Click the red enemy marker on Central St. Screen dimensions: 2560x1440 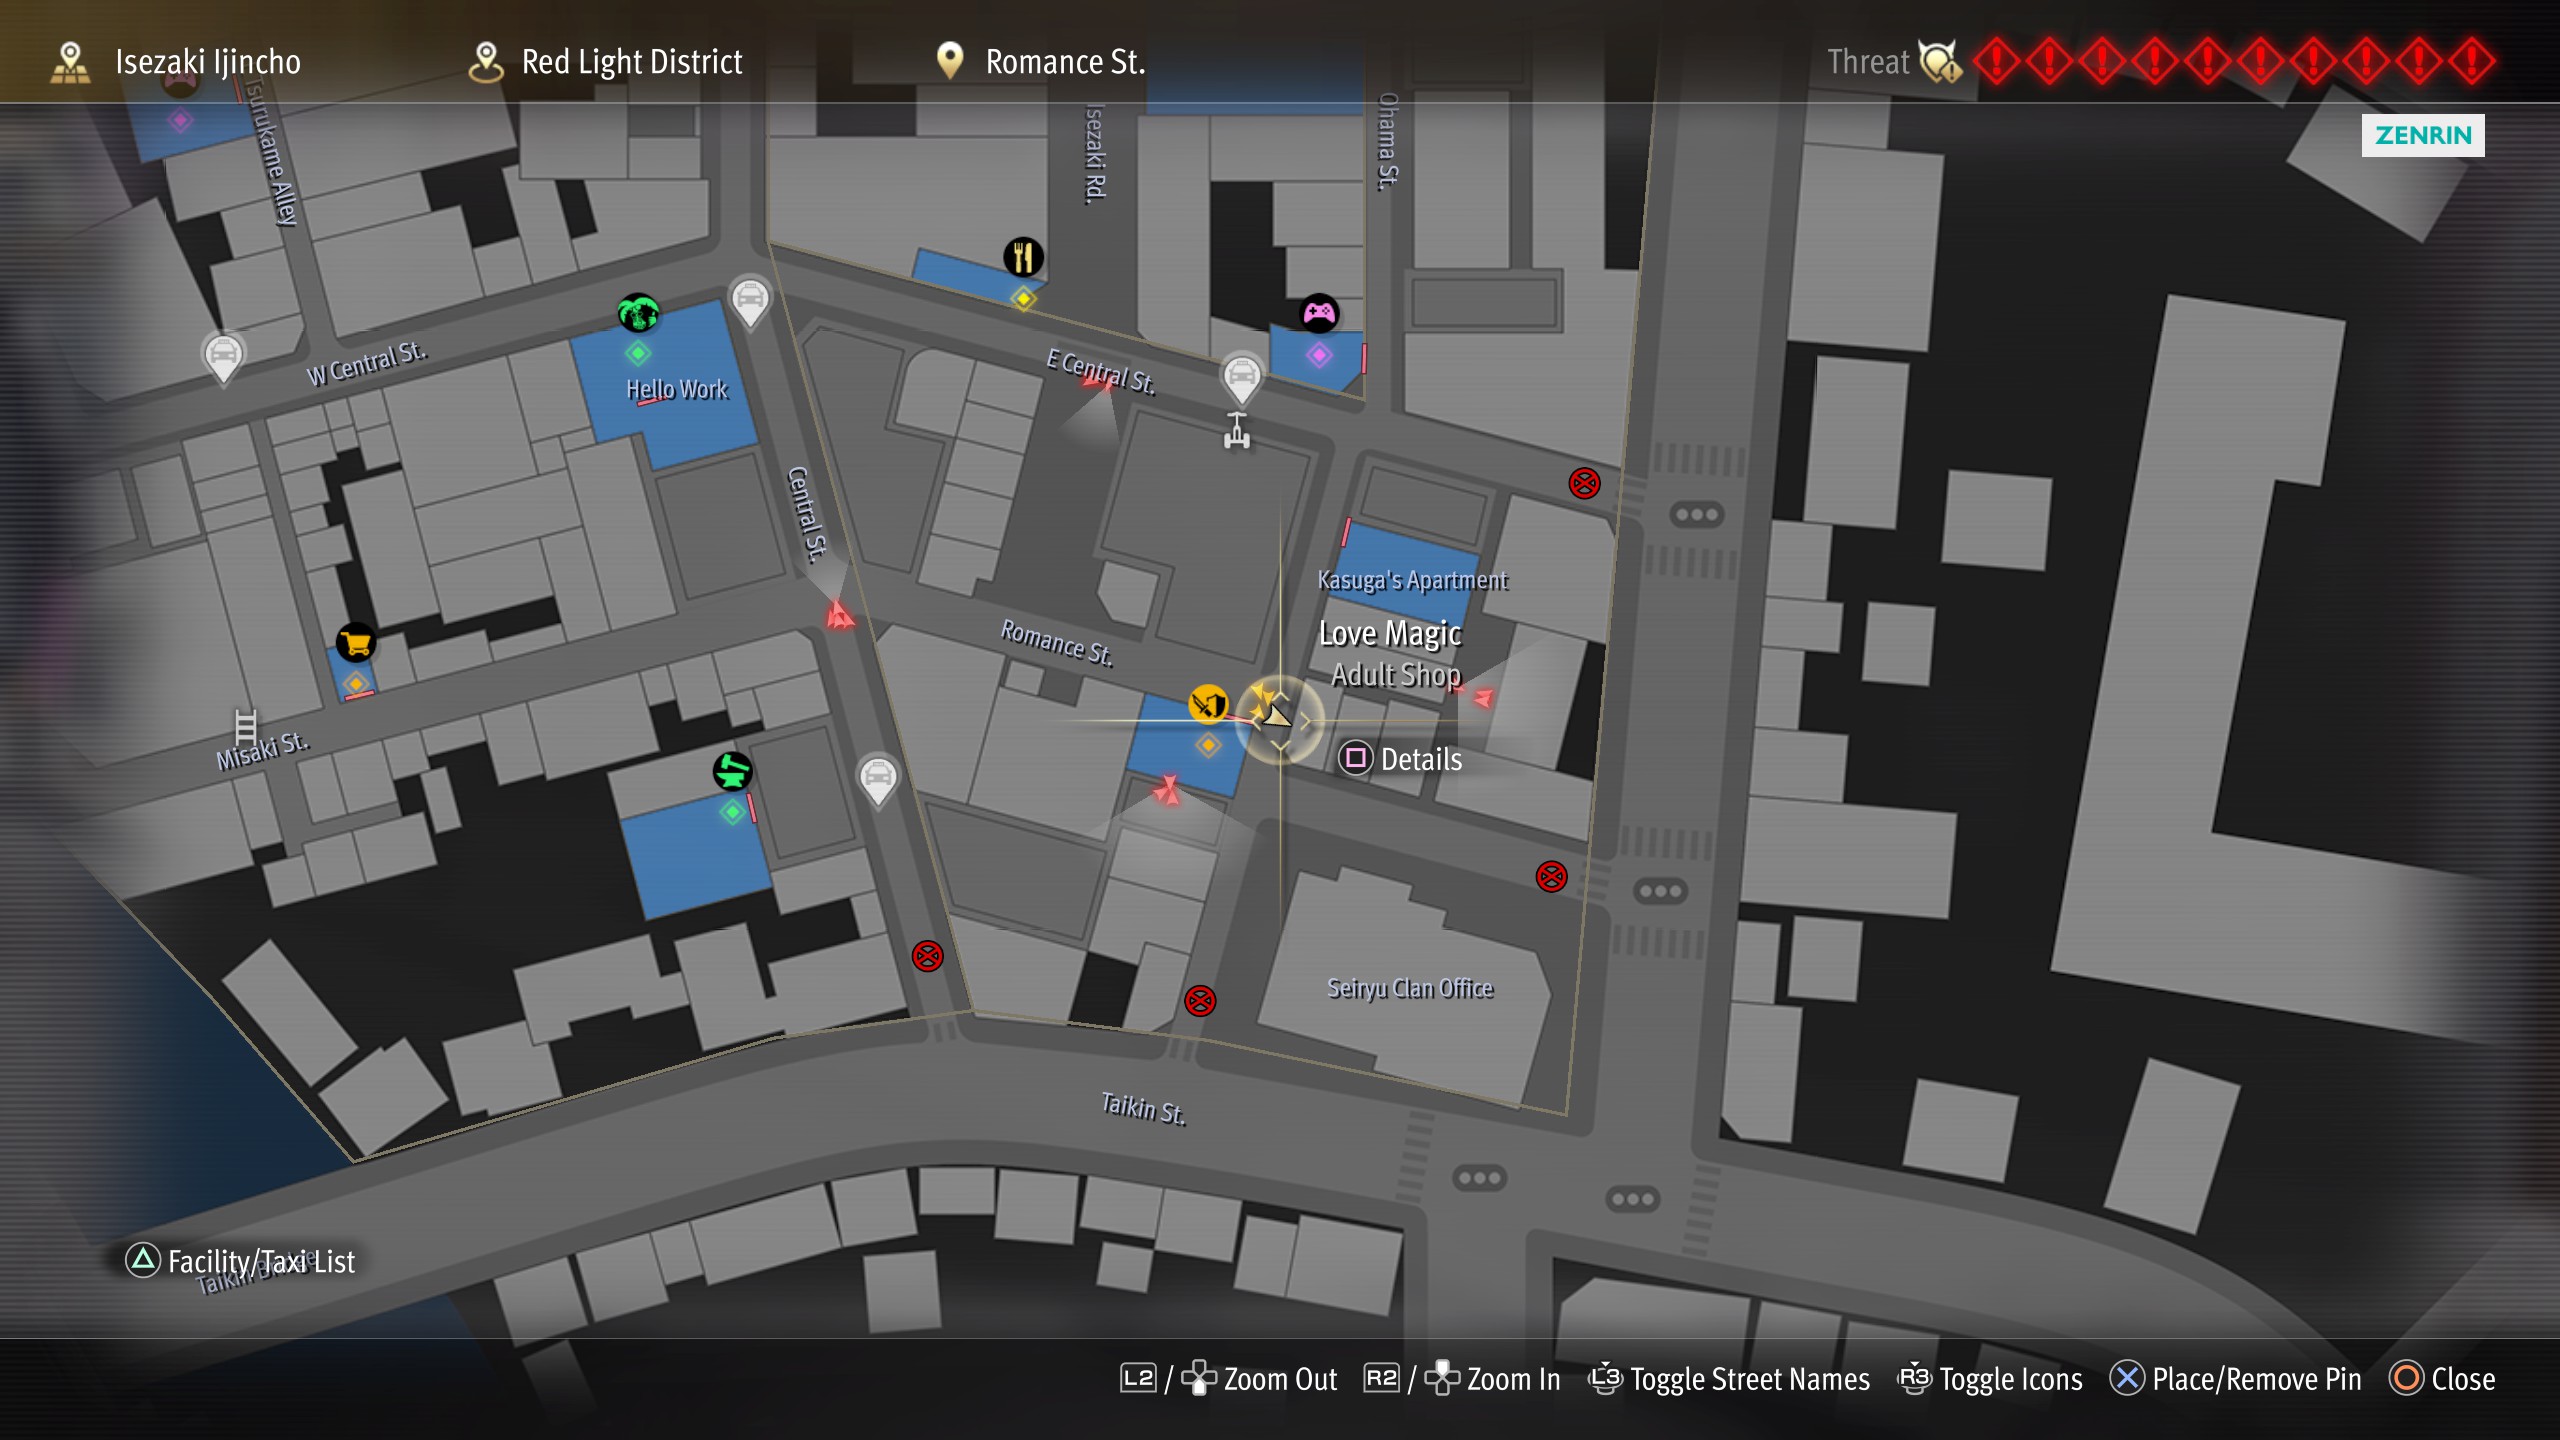click(839, 615)
